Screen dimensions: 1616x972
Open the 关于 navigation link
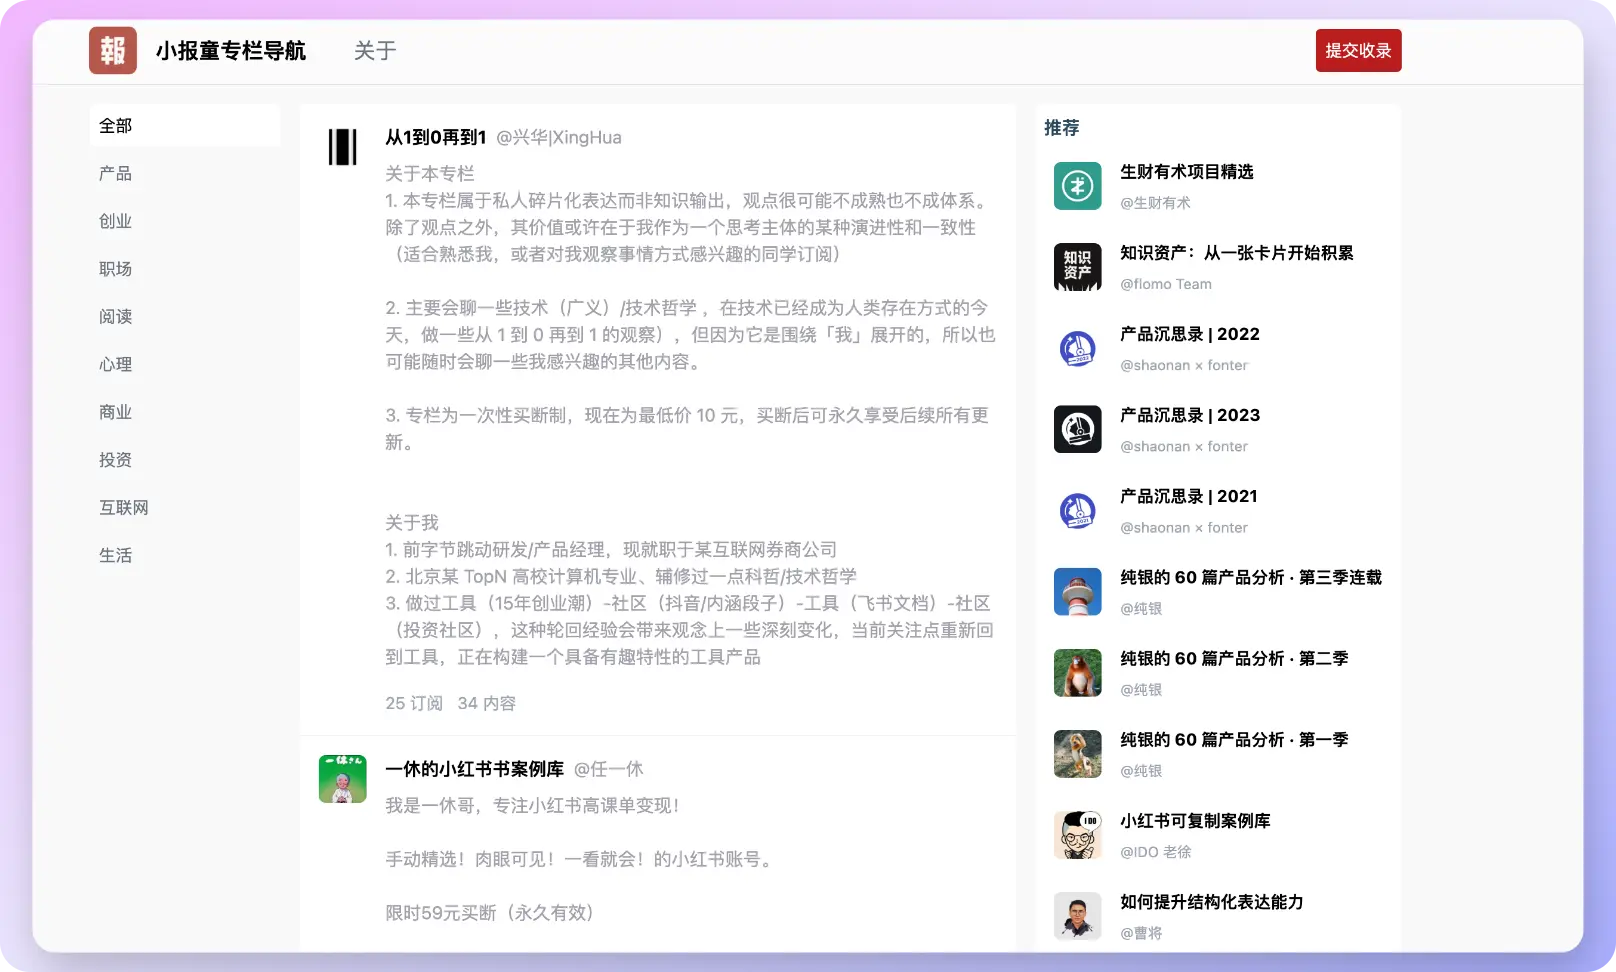click(375, 51)
